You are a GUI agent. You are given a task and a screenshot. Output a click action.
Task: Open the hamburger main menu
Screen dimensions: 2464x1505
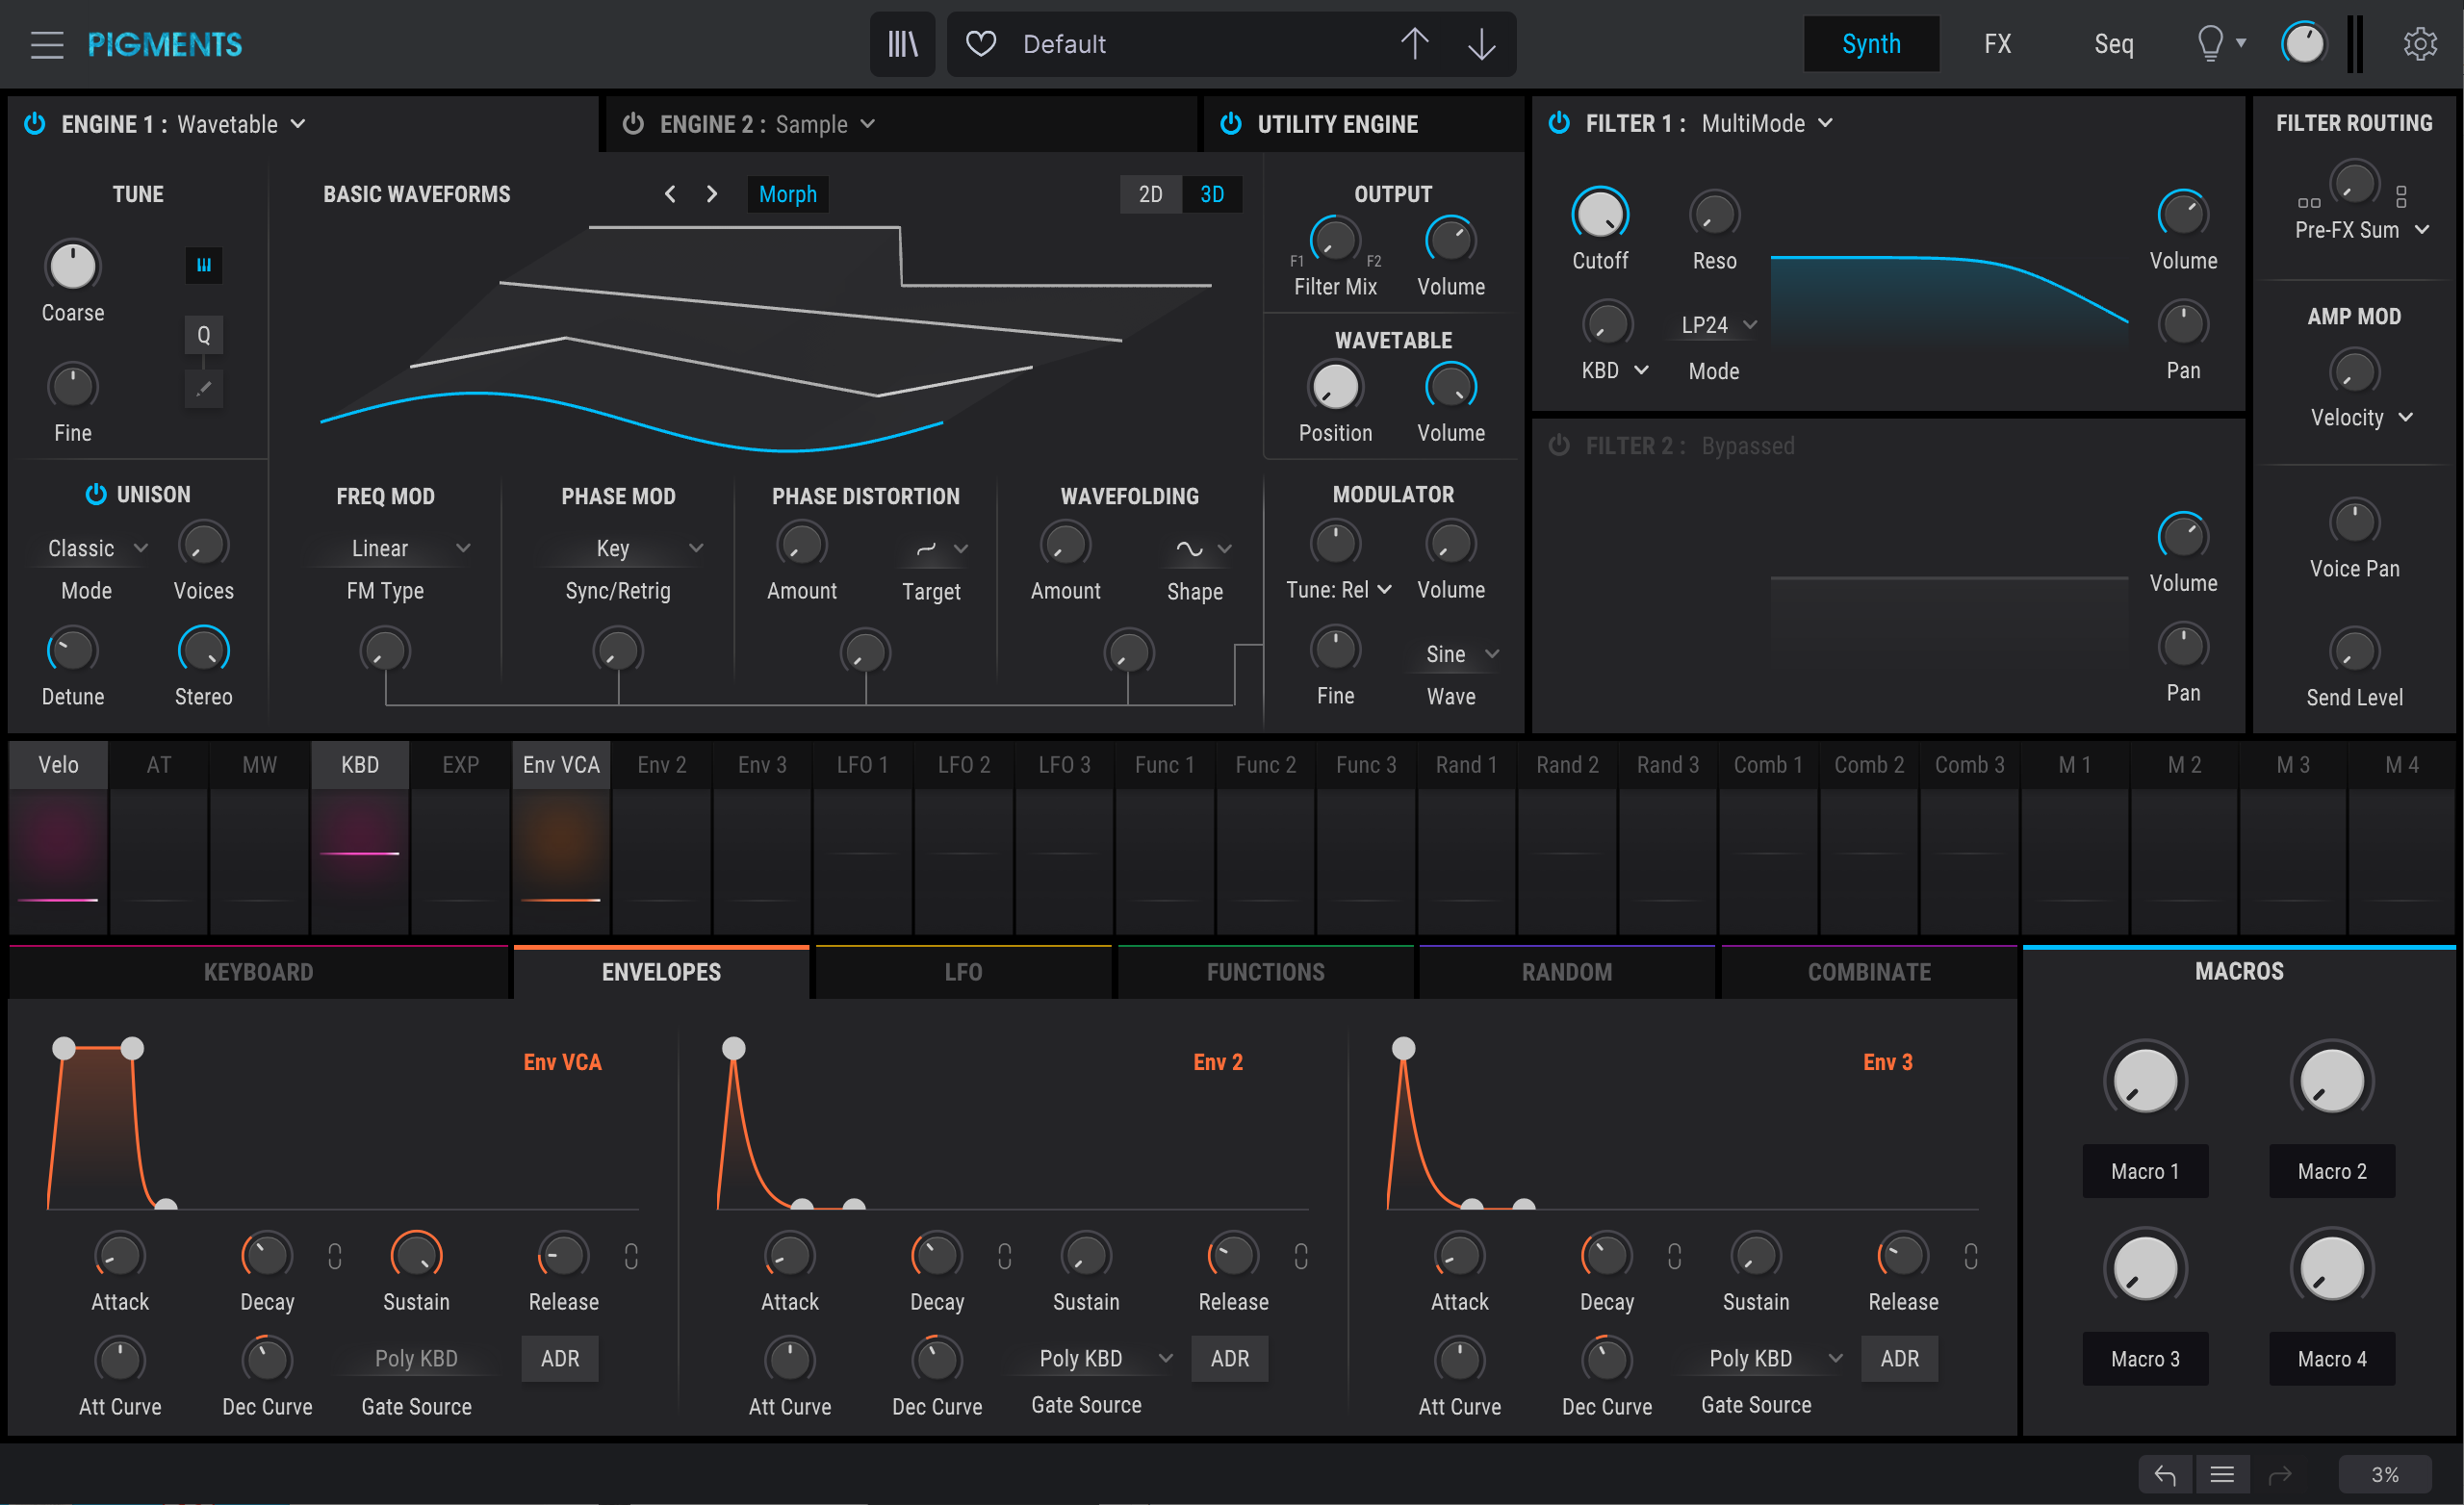pos(46,44)
